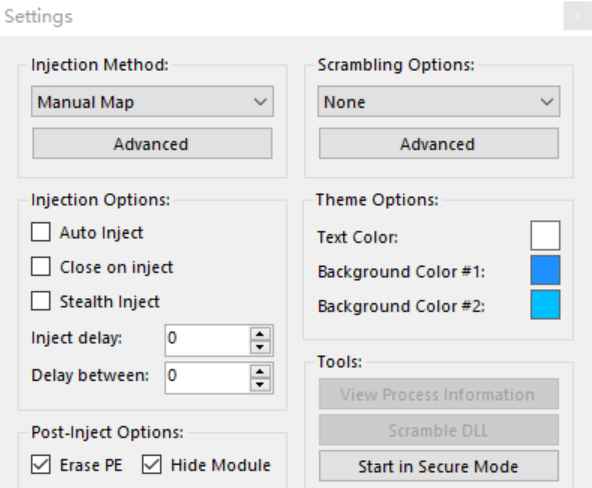Open Advanced scrambling settings
Viewport: 592px width, 488px height.
(x=438, y=143)
